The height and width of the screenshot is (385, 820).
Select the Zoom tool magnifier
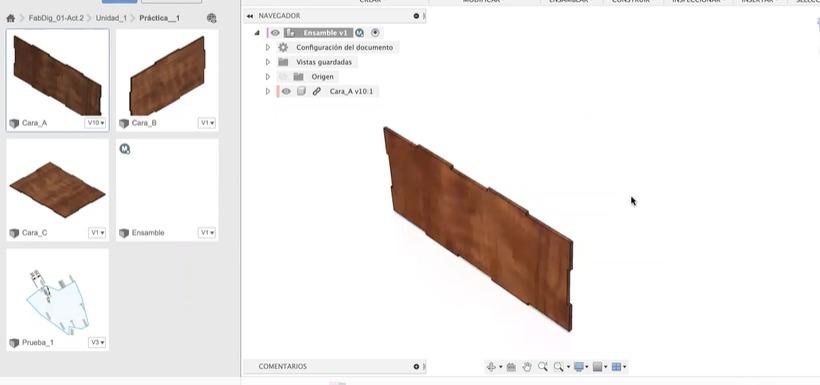coord(543,367)
